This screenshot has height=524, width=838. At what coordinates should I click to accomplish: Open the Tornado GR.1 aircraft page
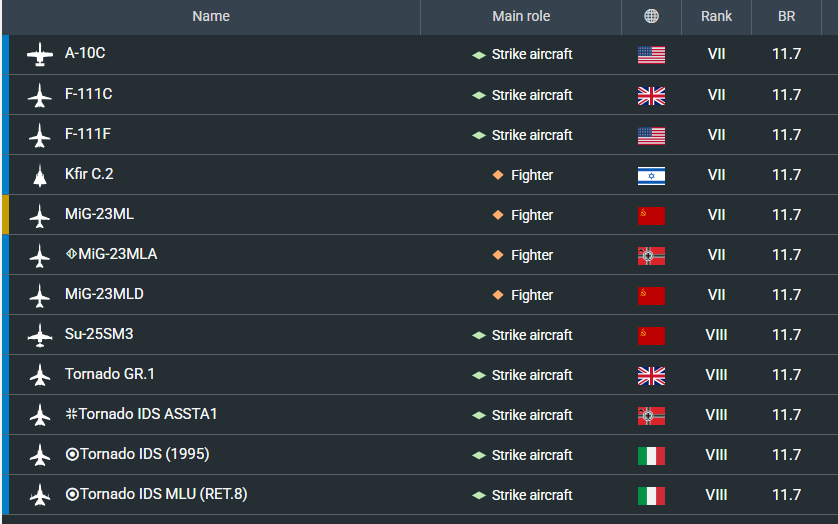tap(110, 374)
